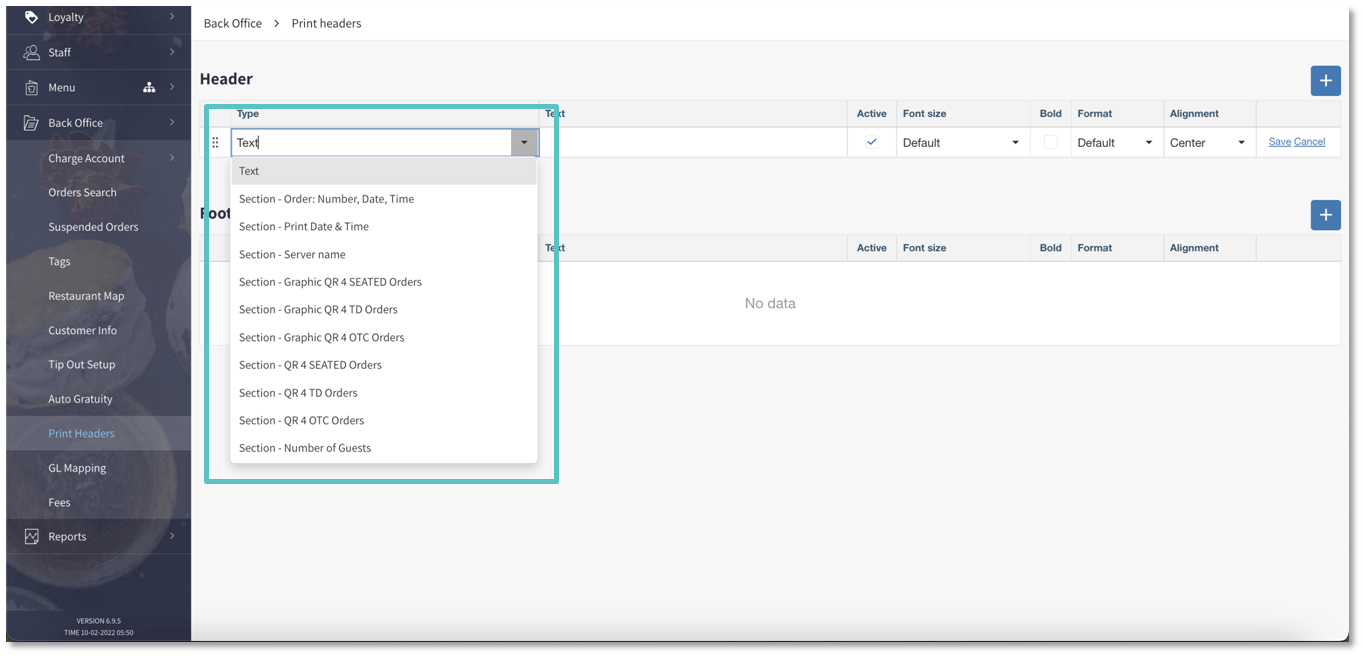
Task: Click the plus button to add a Footer row
Action: coord(1325,214)
